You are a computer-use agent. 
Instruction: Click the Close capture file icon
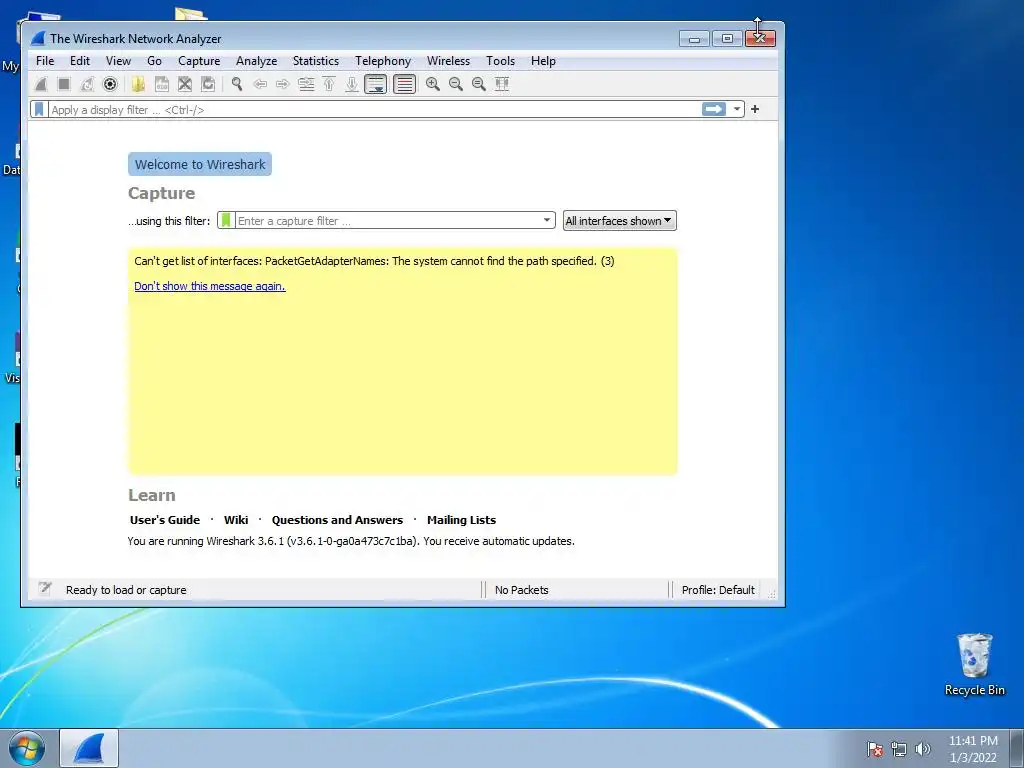coord(185,84)
